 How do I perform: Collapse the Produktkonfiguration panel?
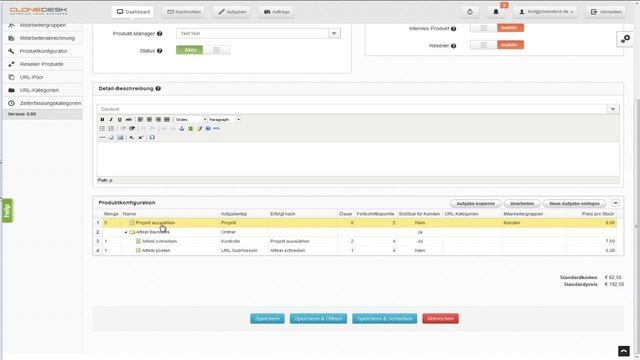tap(615, 203)
